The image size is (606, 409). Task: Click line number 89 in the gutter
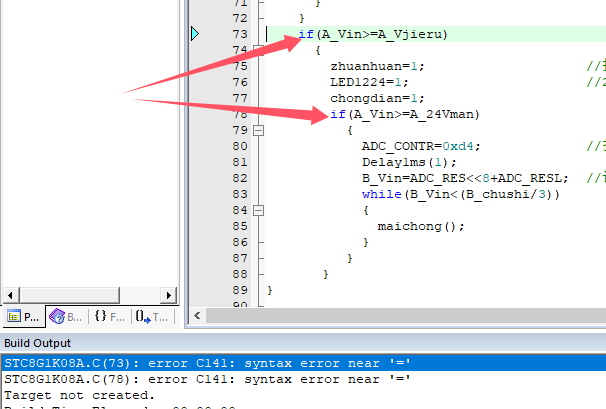240,290
